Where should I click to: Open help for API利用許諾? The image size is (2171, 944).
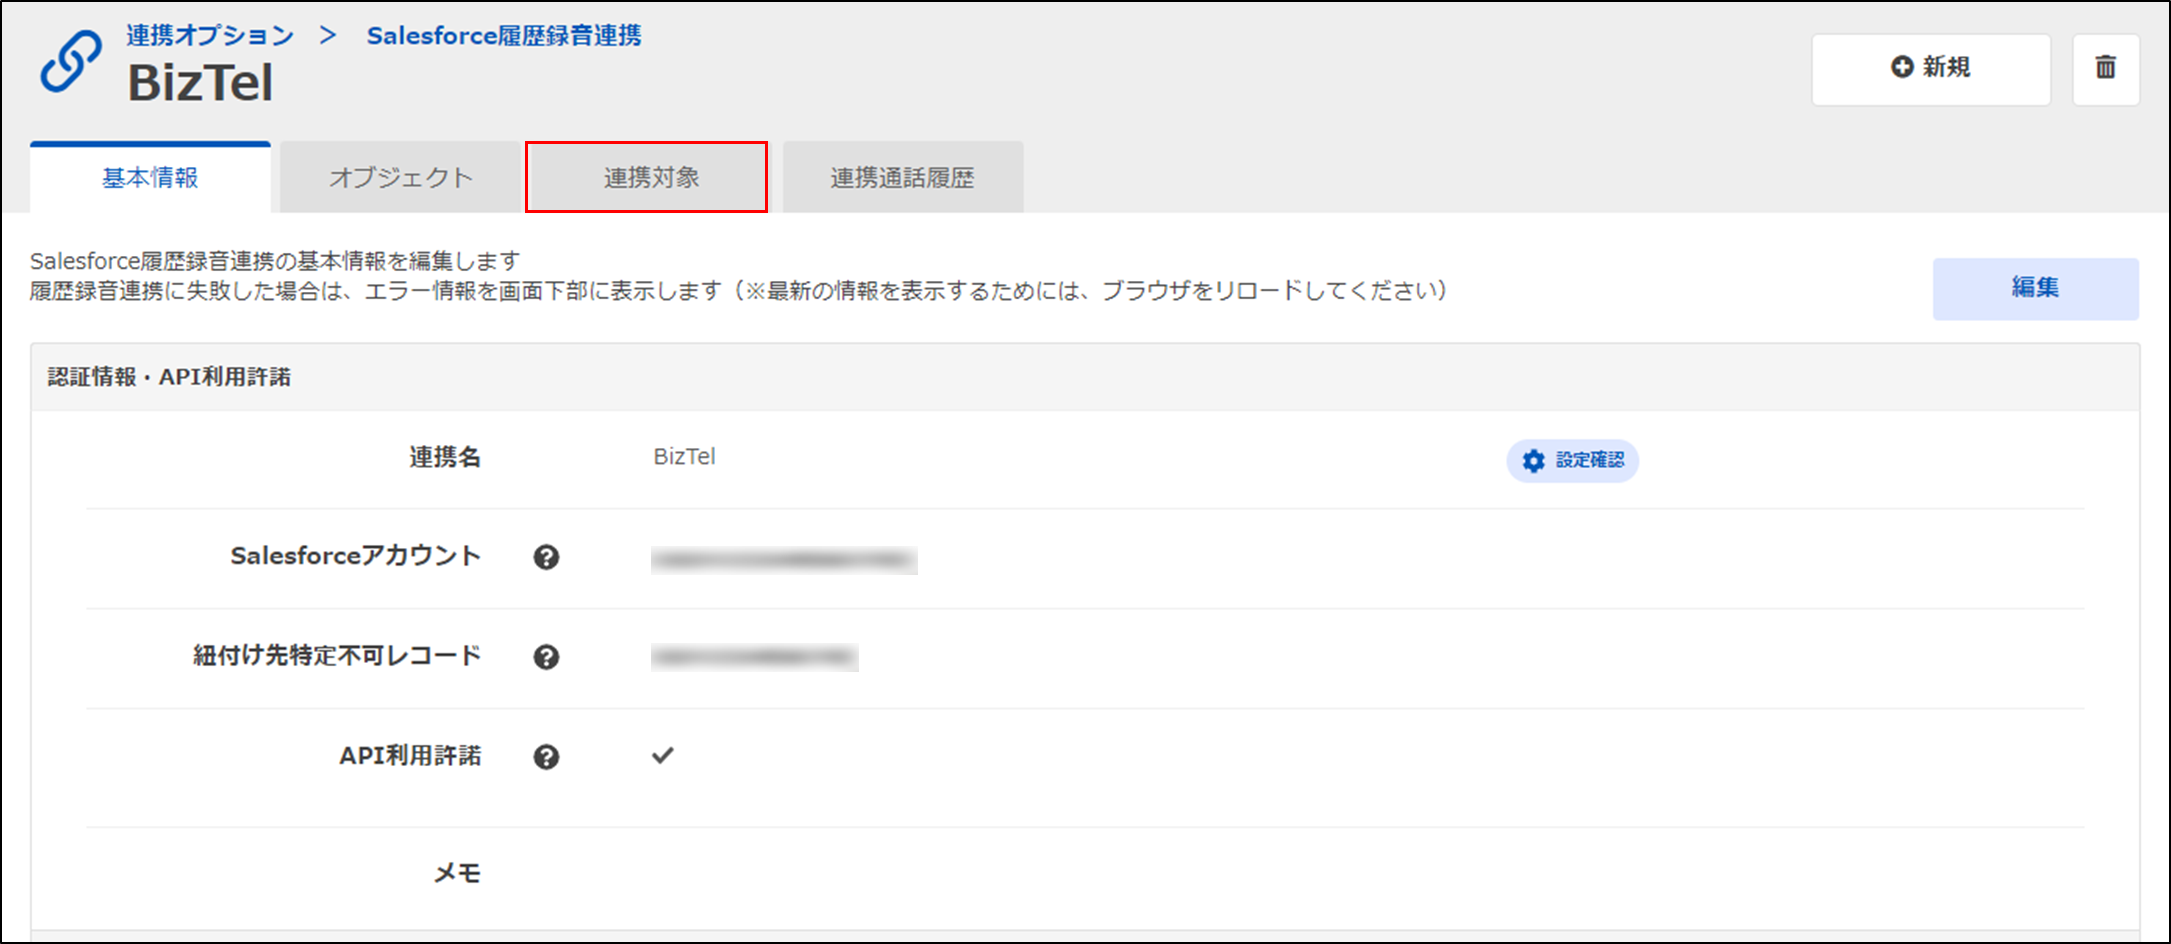point(546,757)
